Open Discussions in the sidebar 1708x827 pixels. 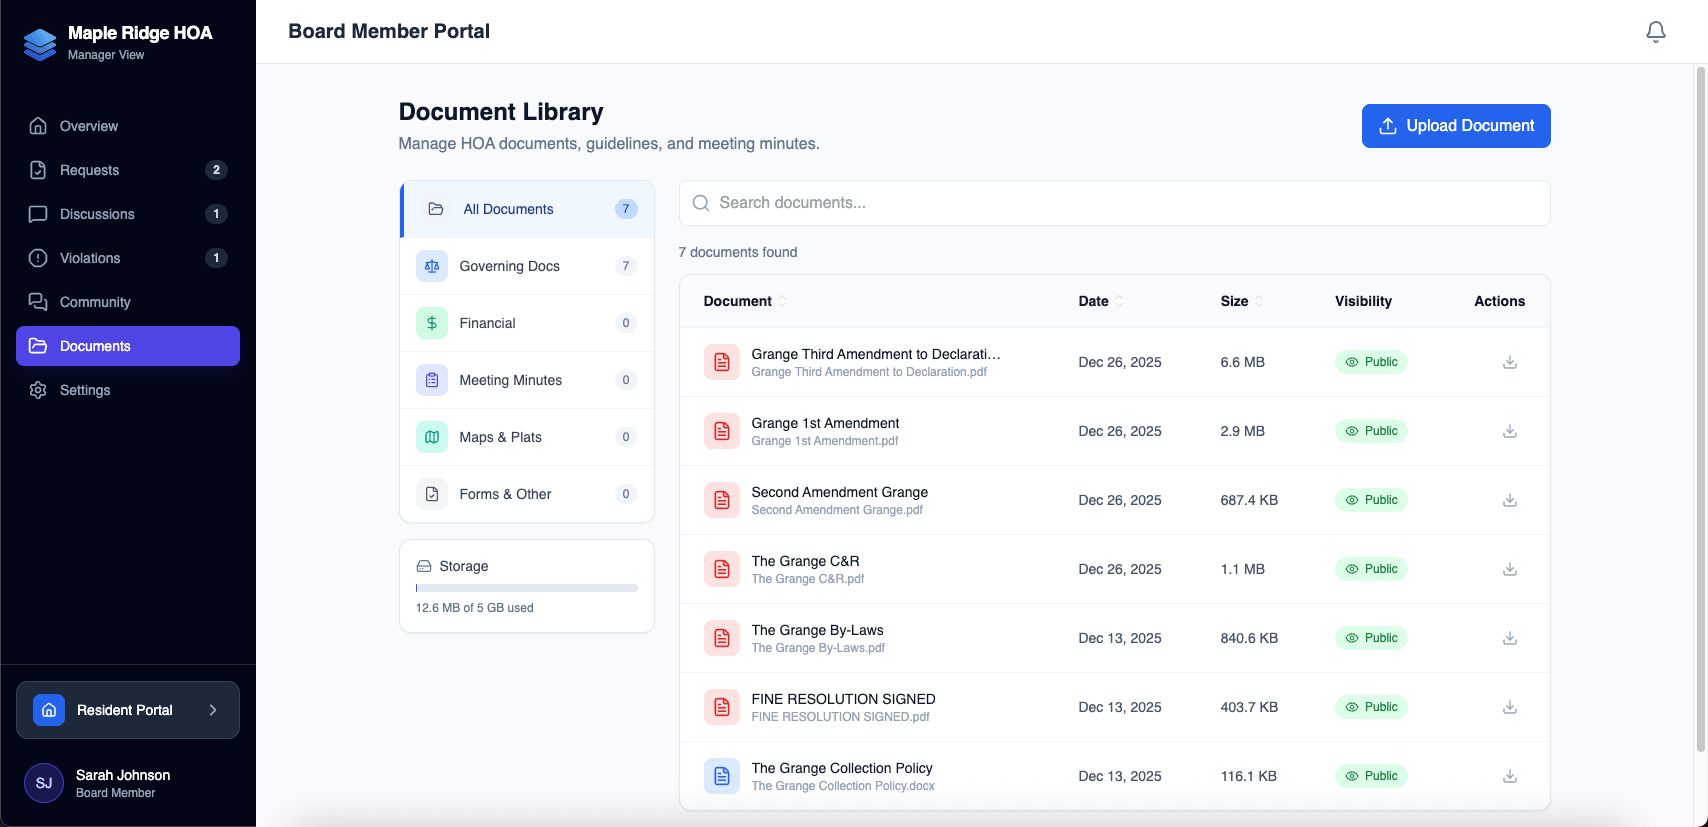pos(128,214)
